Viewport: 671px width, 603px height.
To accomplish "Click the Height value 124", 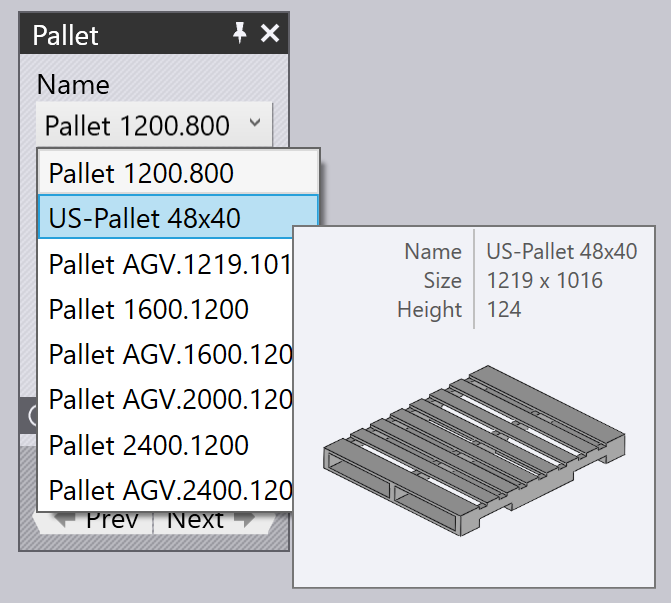I will [504, 309].
